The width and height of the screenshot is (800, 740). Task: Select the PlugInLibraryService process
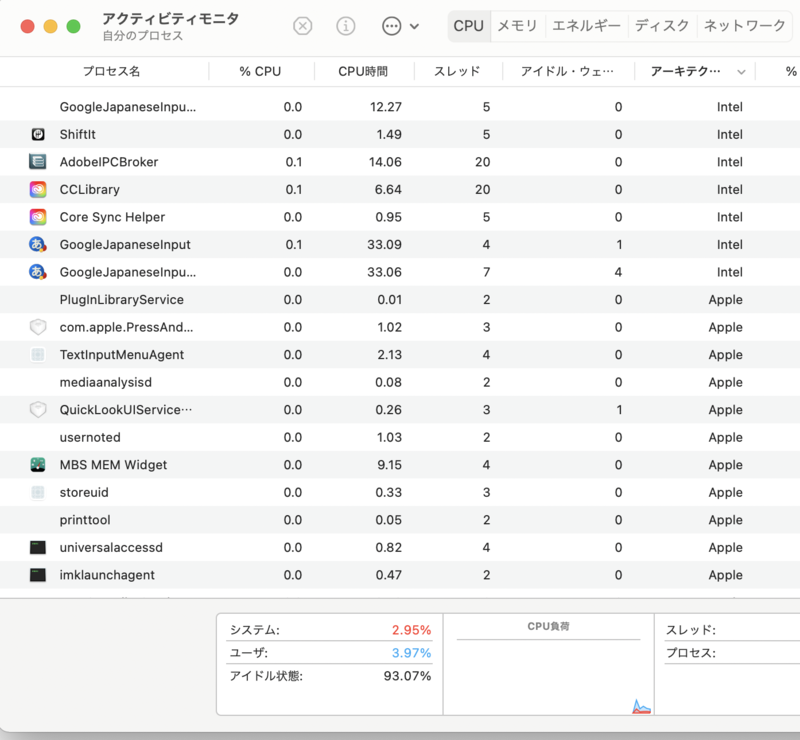121,300
